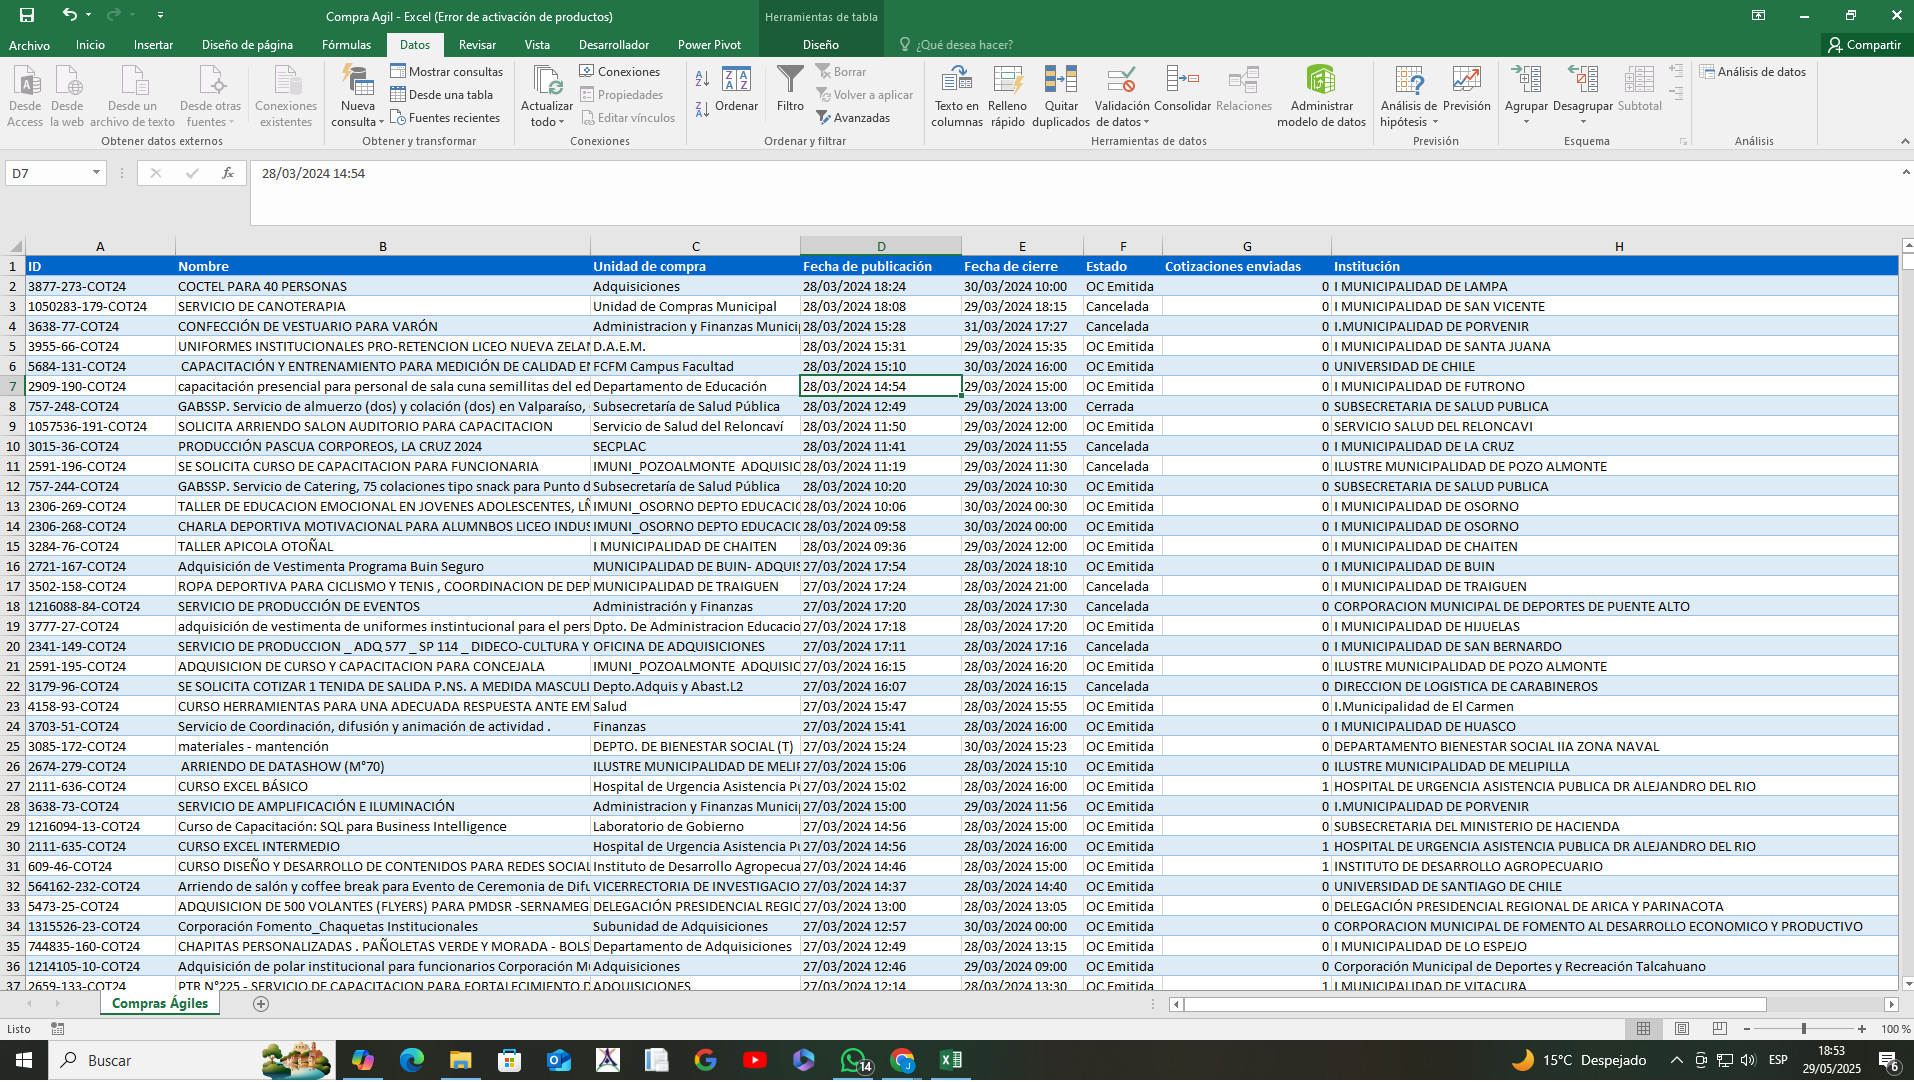Sort descending Z to A icon
Screen dimensions: 1914x1082
click(702, 108)
